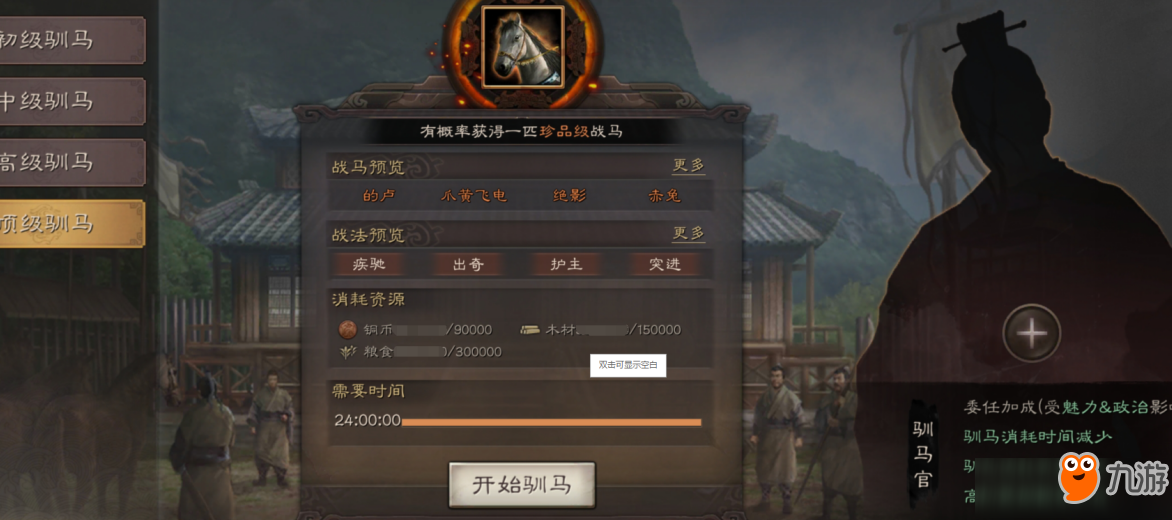Click the 九游 mascot logo

click(x=1079, y=476)
